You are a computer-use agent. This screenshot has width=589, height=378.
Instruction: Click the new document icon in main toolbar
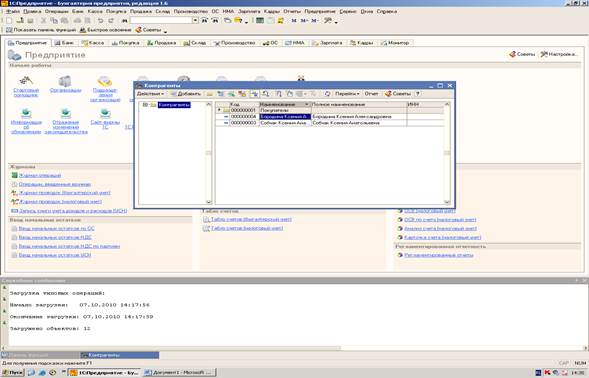(x=9, y=20)
